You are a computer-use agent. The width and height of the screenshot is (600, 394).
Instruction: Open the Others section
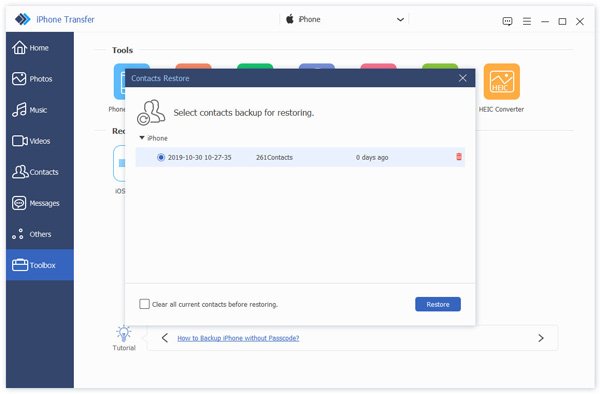(40, 234)
